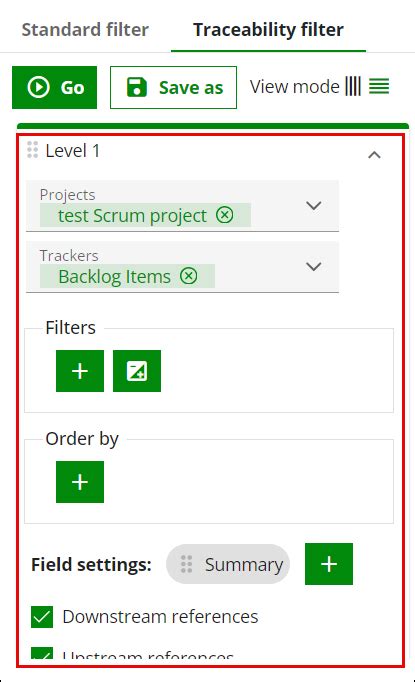Click the Save as button
Screen dimensions: 415x682
pyautogui.click(x=174, y=87)
